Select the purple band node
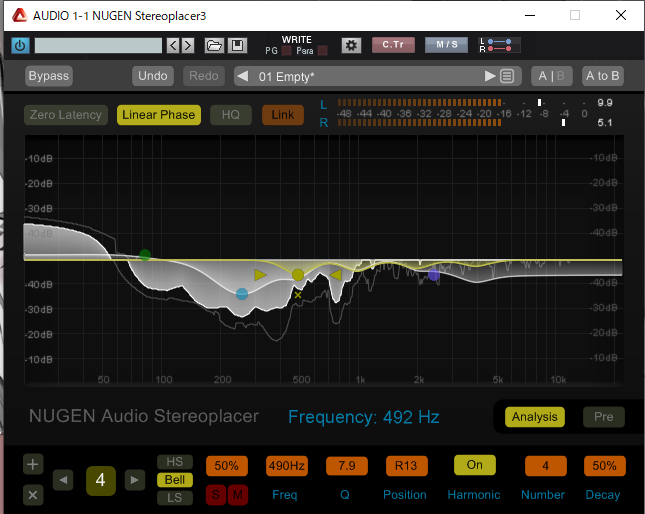Screen dimensions: 645x514 (434, 275)
